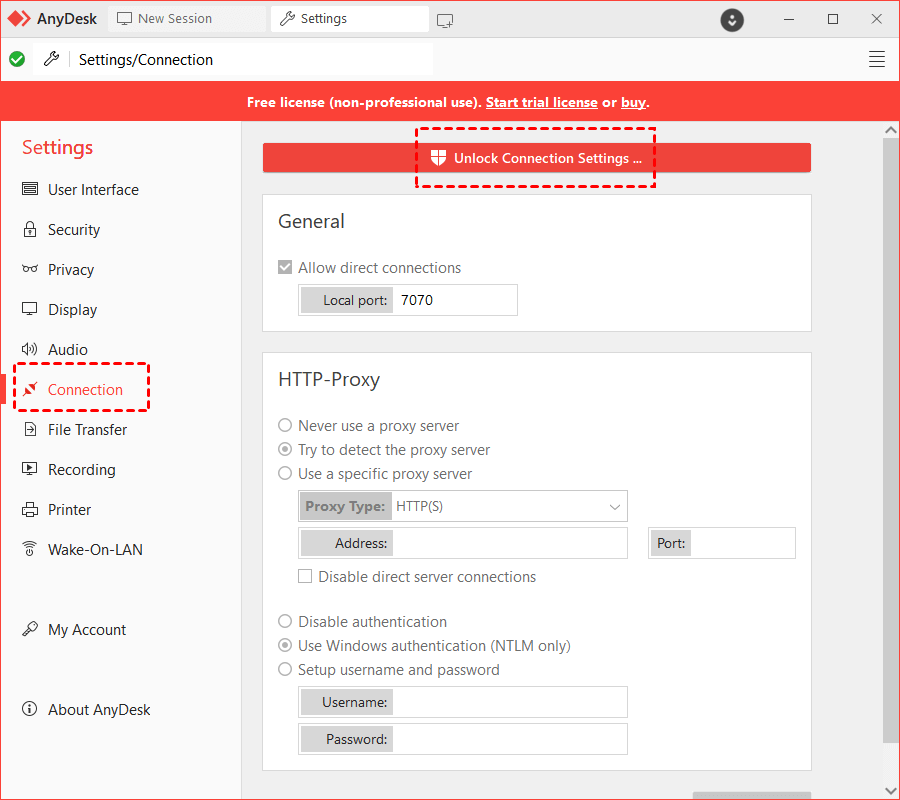Screen dimensions: 900x800
Task: Click the File Transfer document icon
Action: tap(30, 429)
